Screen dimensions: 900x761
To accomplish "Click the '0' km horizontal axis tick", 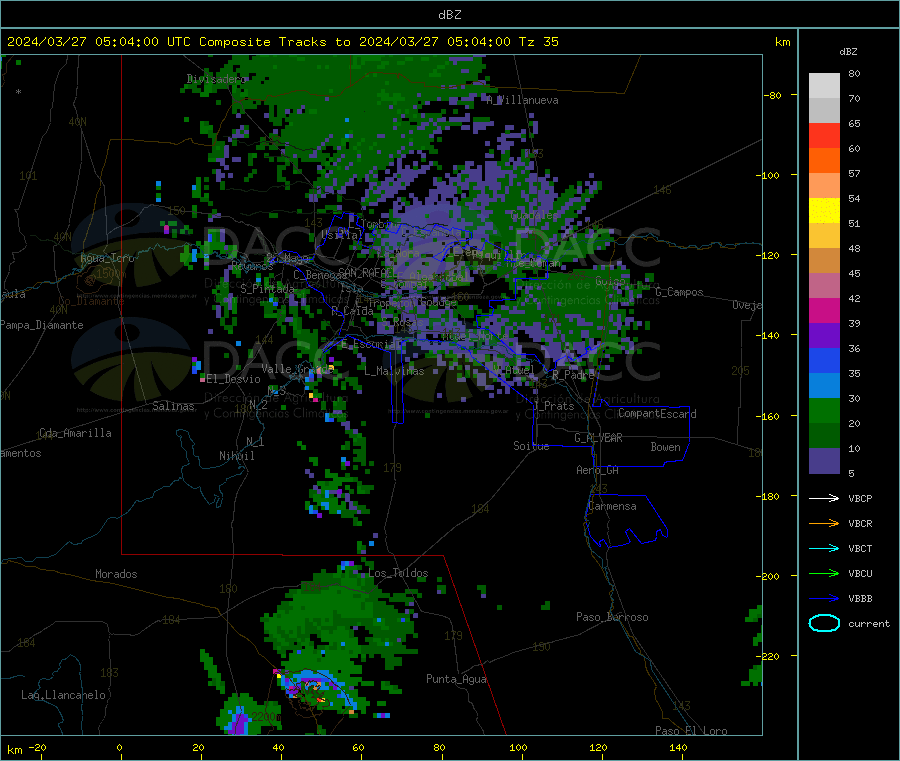I will pos(119,747).
